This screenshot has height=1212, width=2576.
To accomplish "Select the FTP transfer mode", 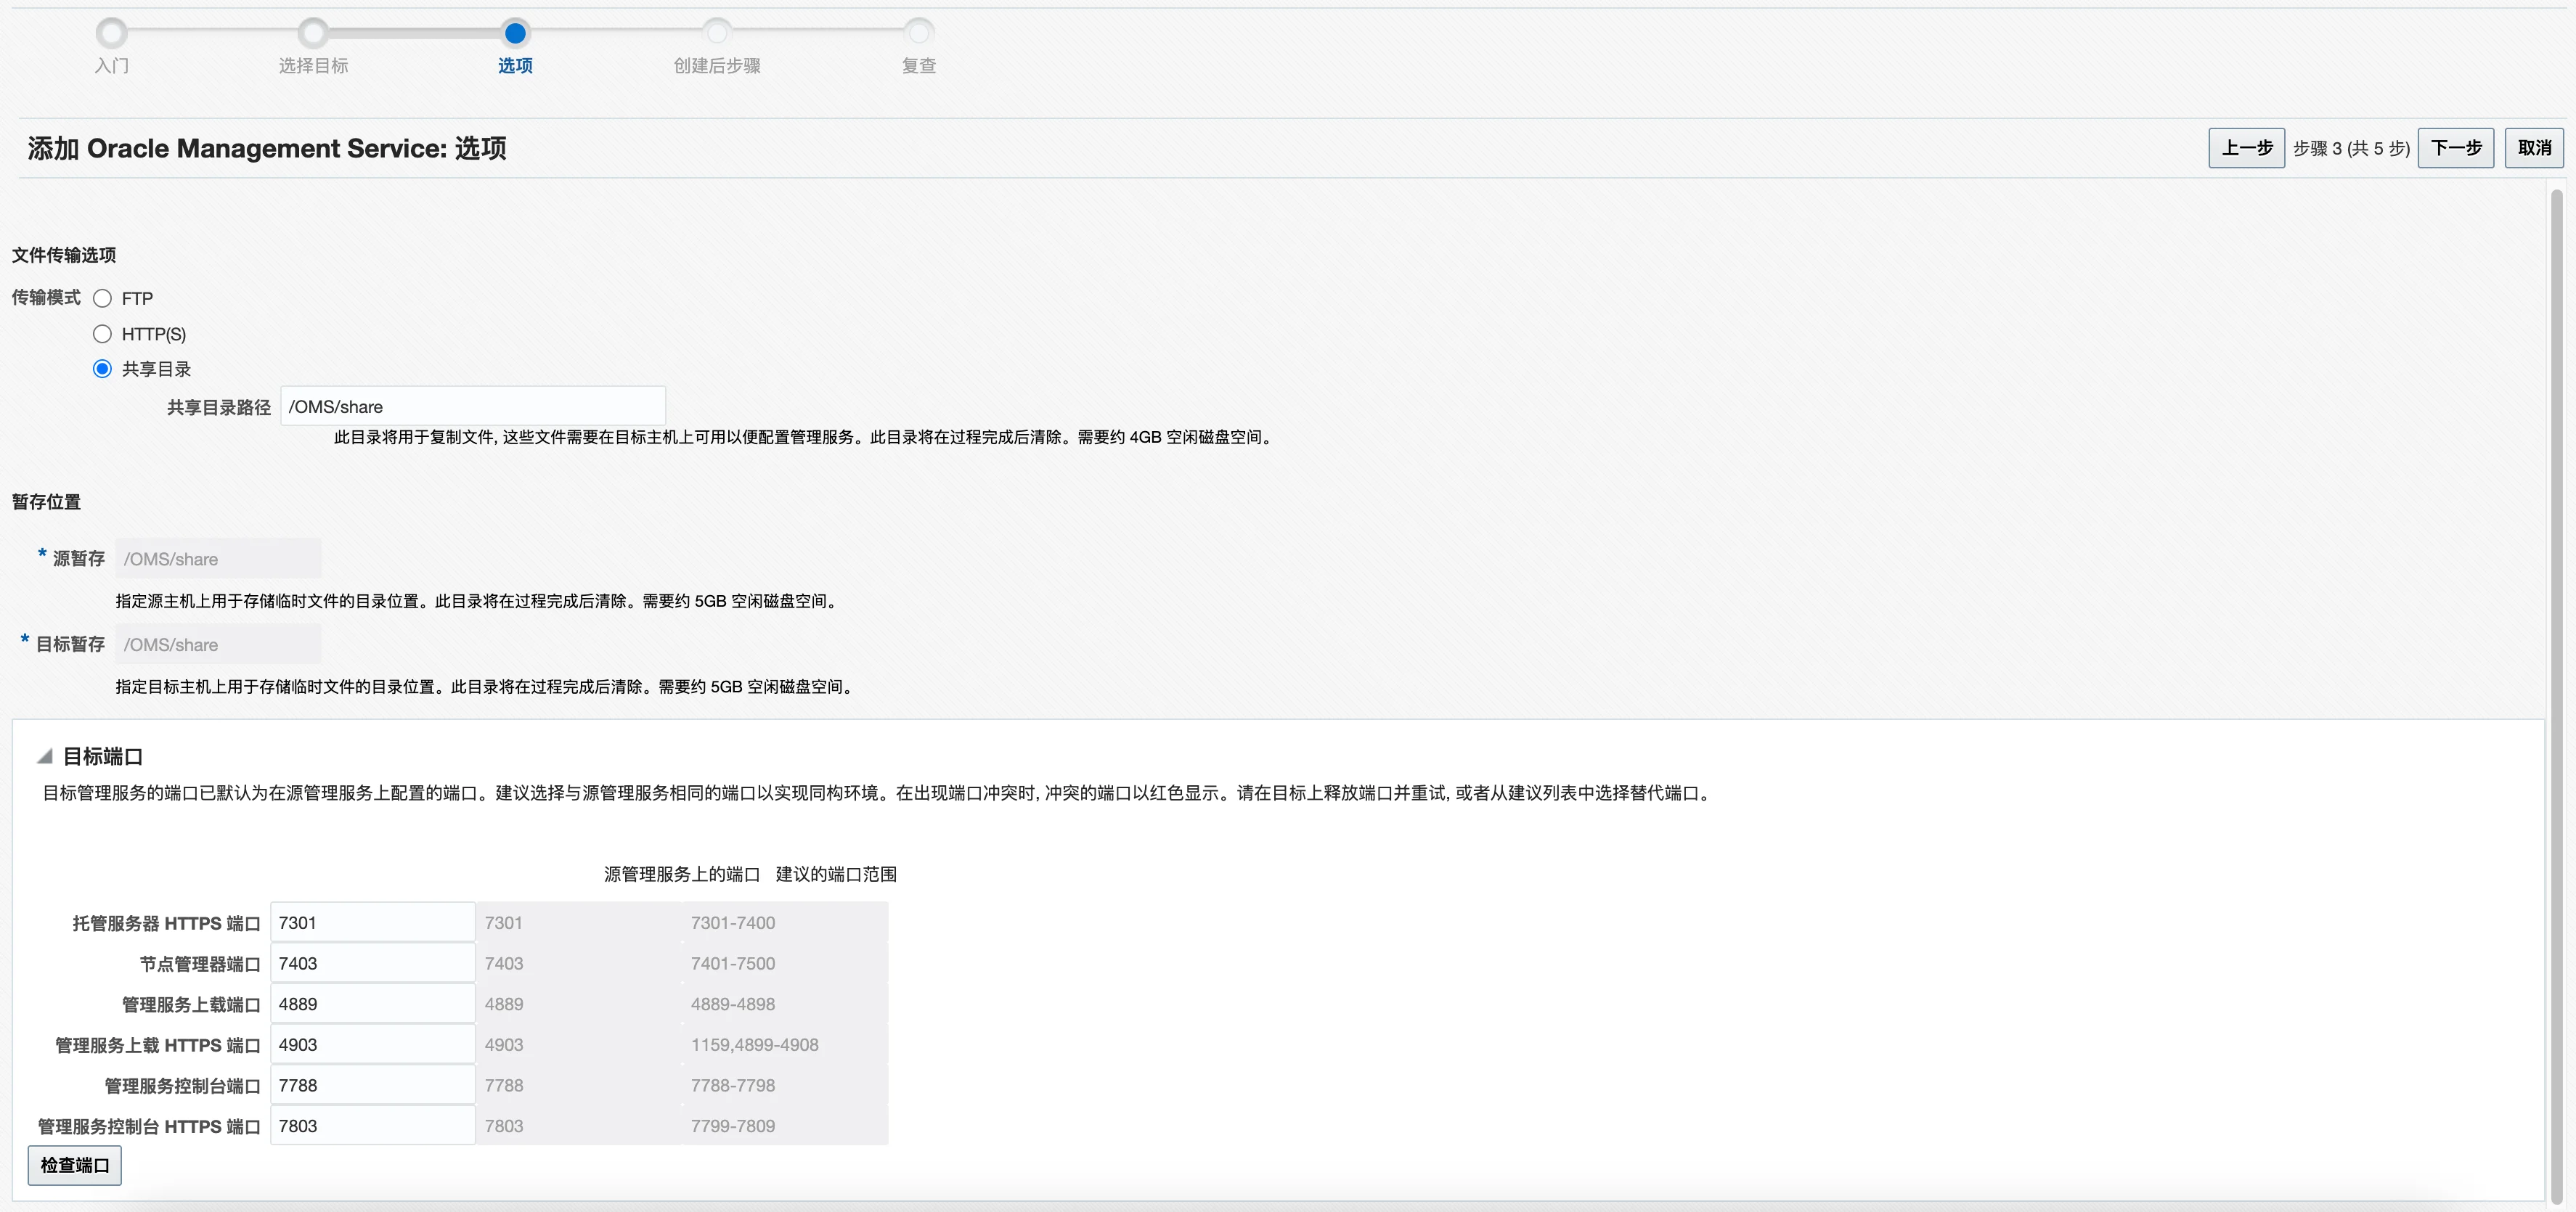I will [x=103, y=298].
